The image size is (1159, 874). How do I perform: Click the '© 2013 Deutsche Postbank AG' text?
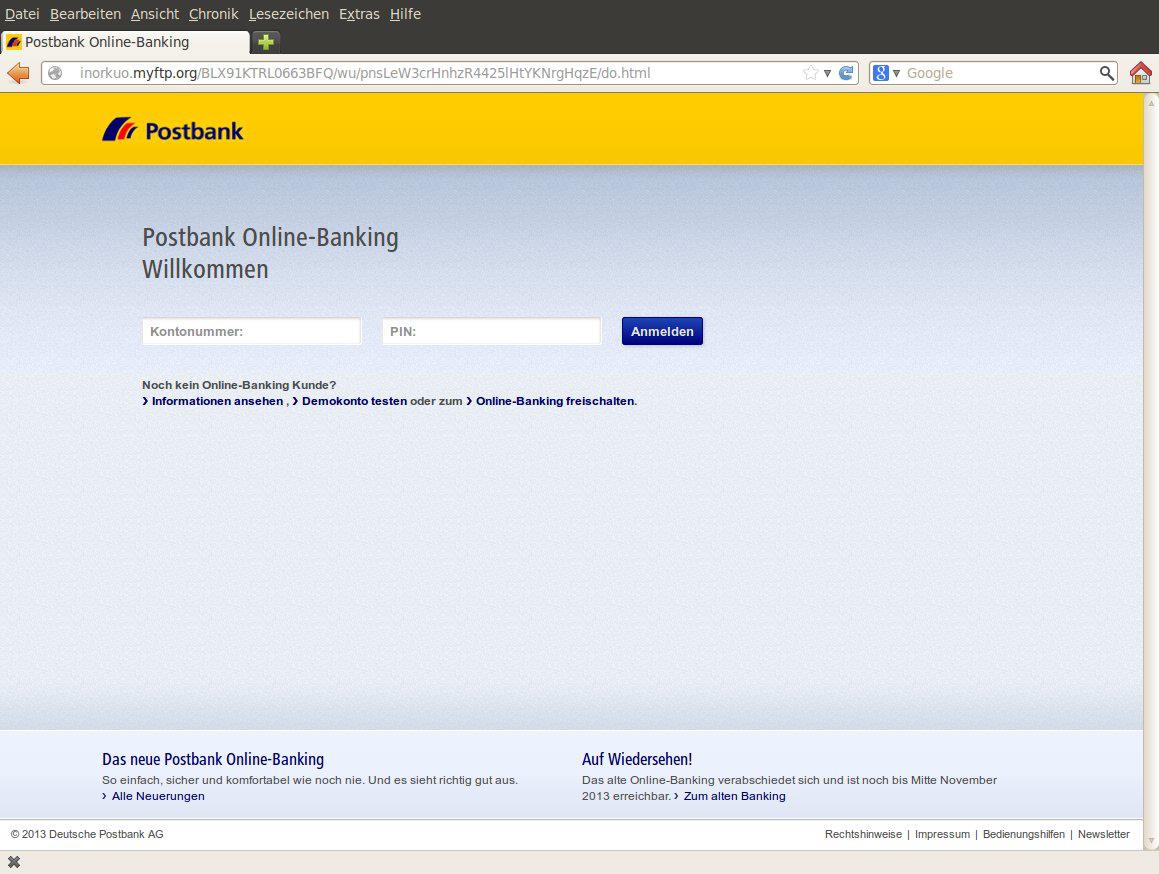point(87,834)
